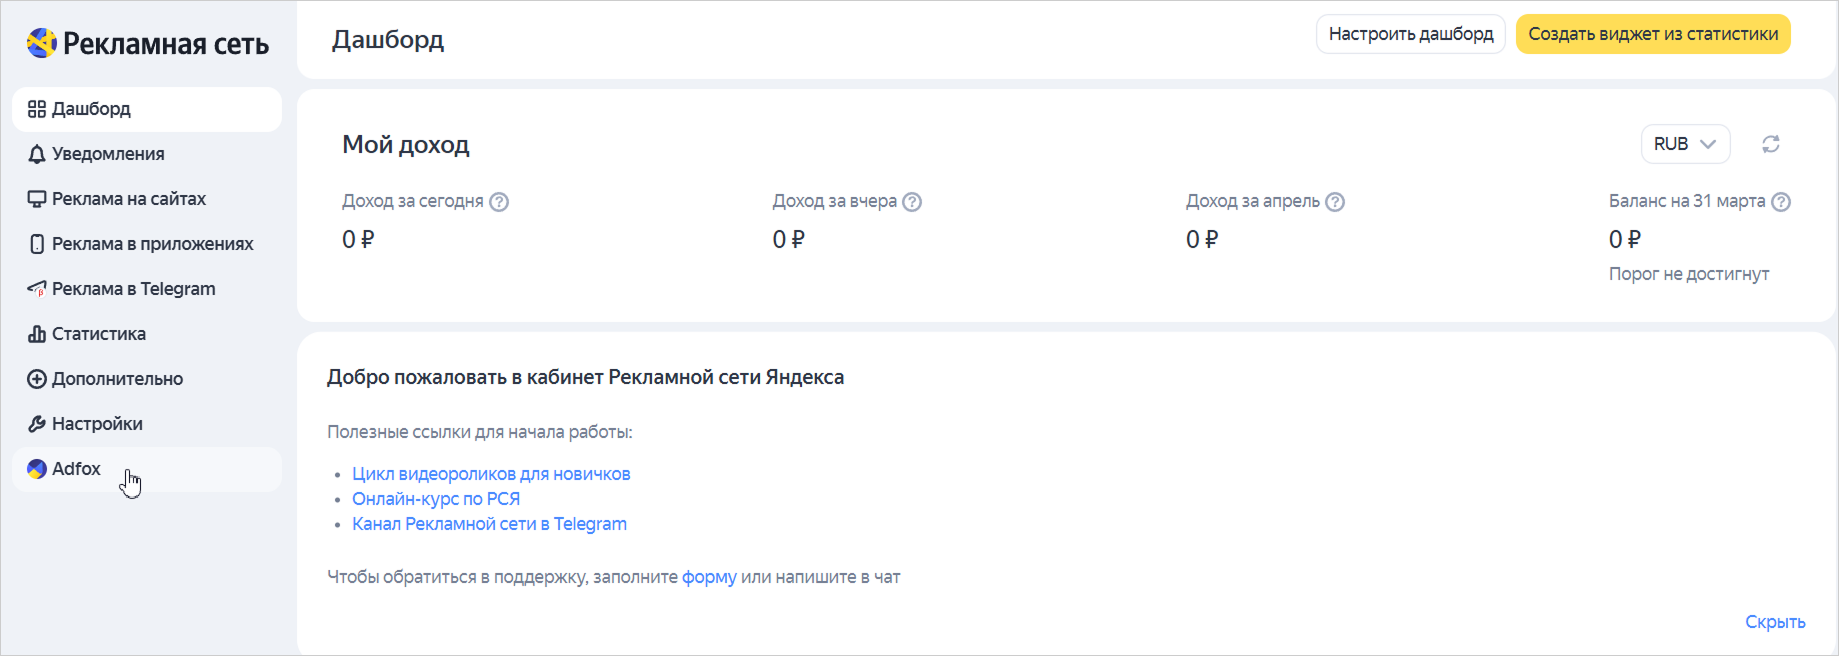This screenshot has width=1839, height=656.
Task: Go to Реклама на сайтах section
Action: click(128, 199)
